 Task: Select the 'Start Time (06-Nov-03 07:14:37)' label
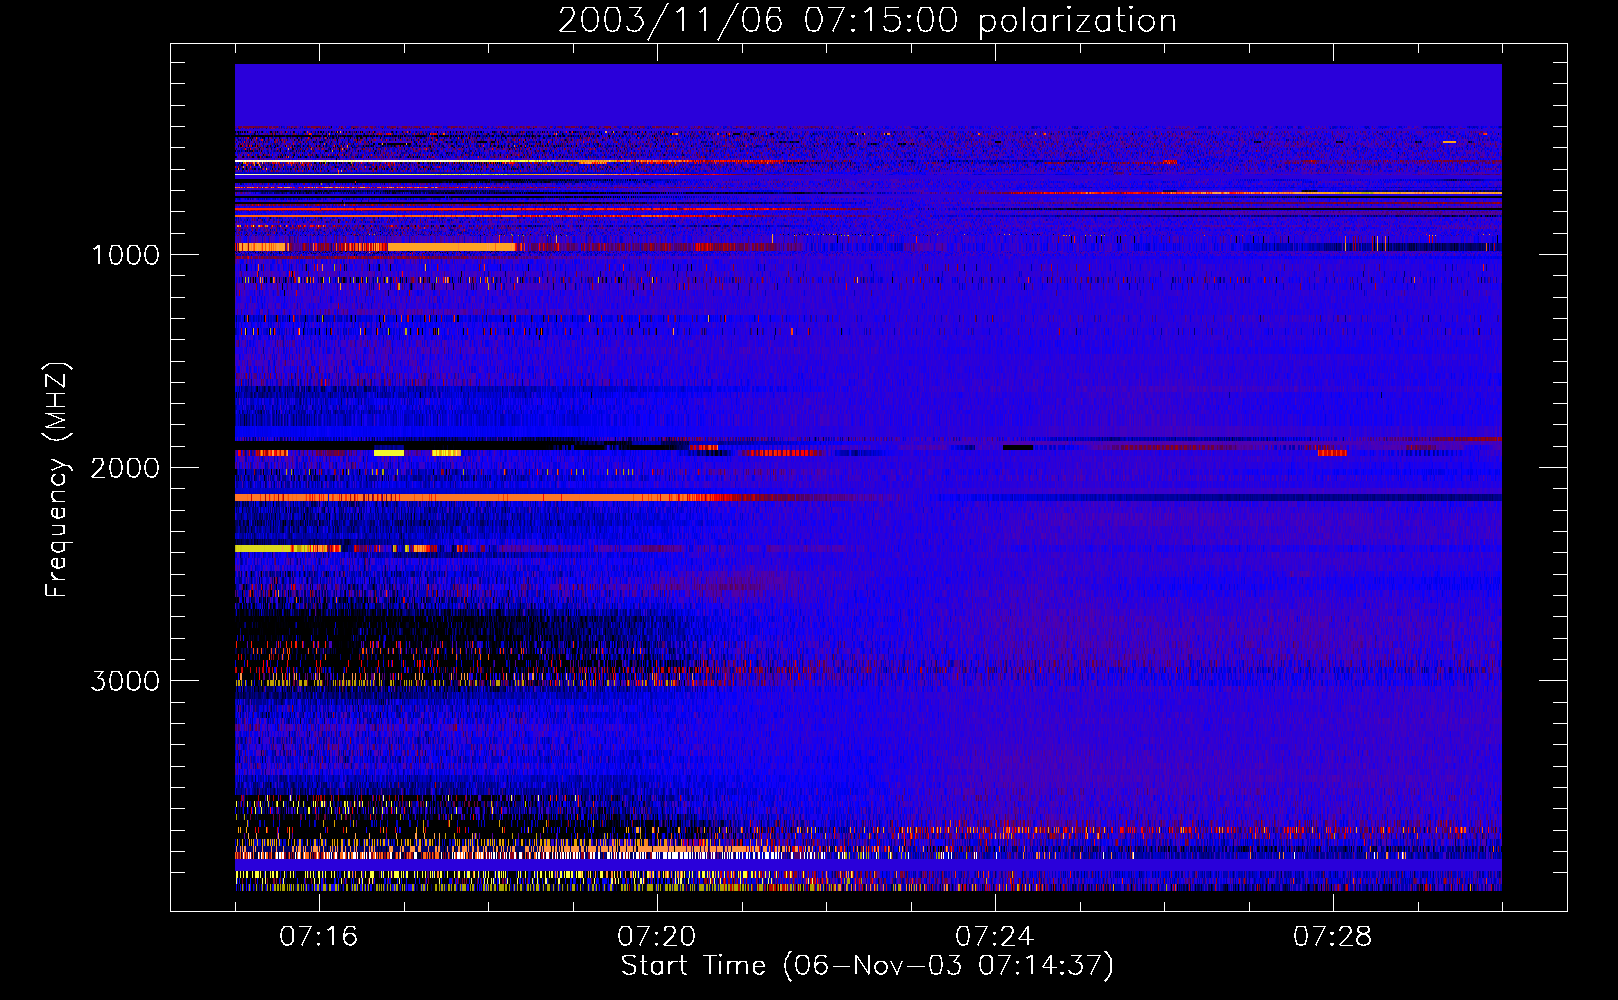pos(867,966)
